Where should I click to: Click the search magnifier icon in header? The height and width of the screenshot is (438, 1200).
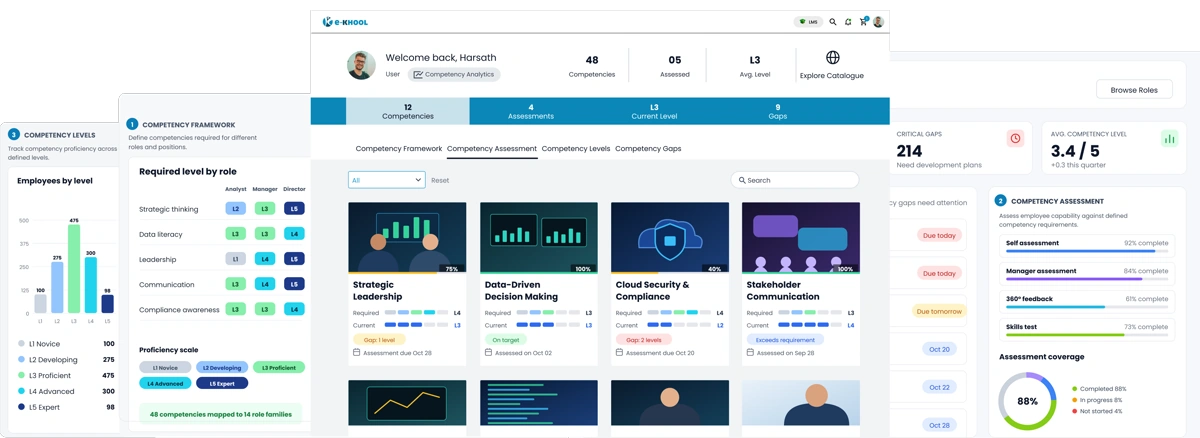click(833, 22)
